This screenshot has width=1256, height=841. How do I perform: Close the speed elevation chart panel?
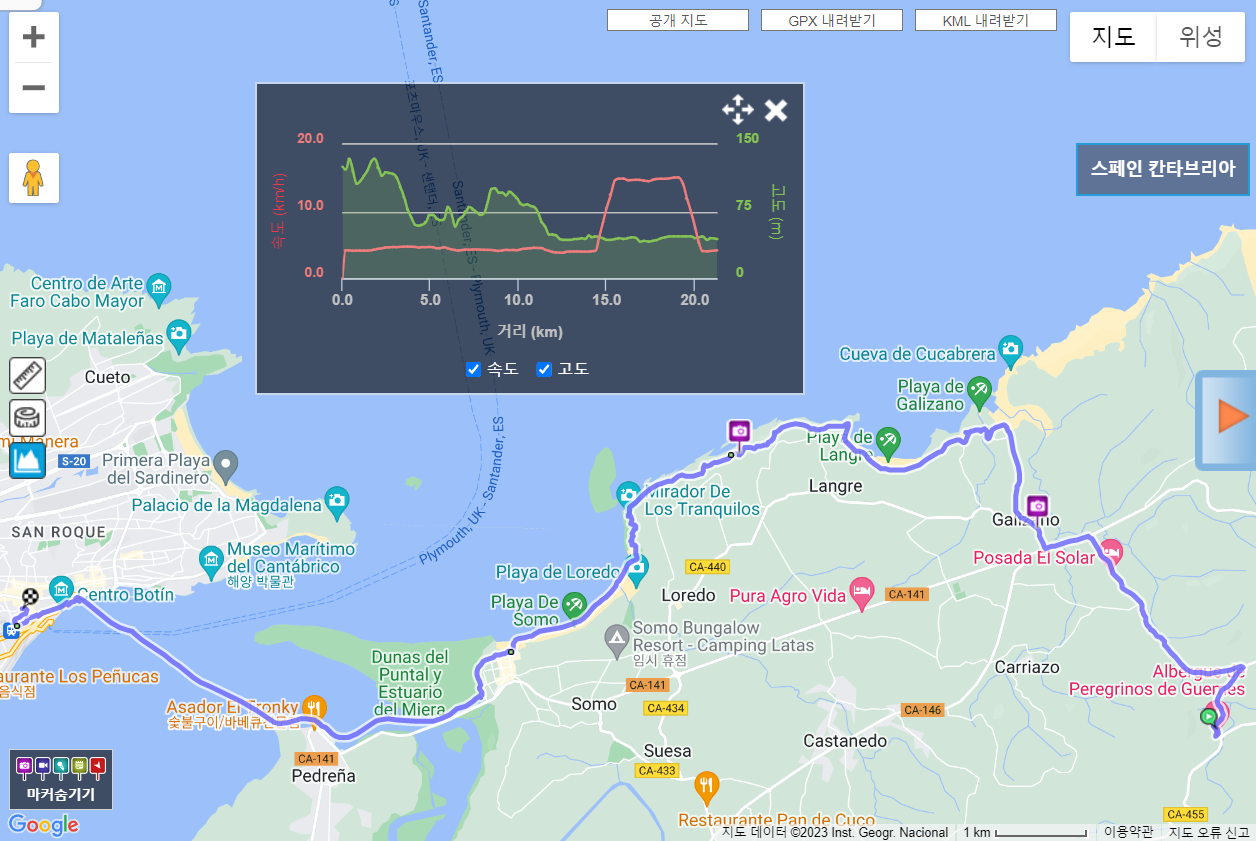pos(776,110)
